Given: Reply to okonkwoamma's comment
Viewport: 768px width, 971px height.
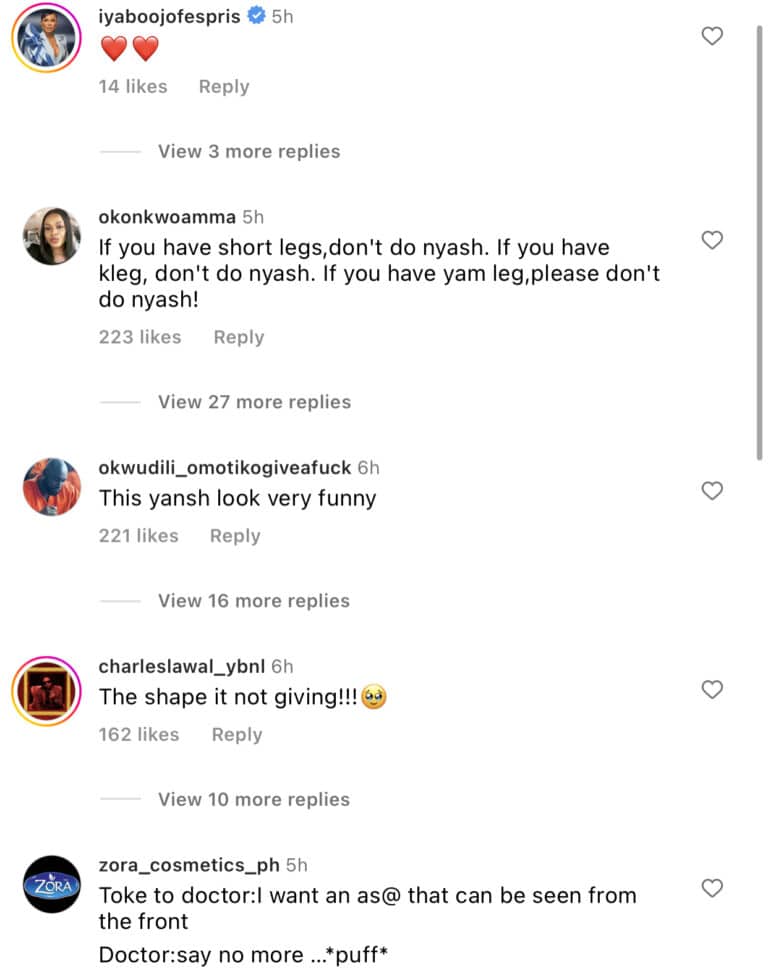Looking at the screenshot, I should click(239, 337).
